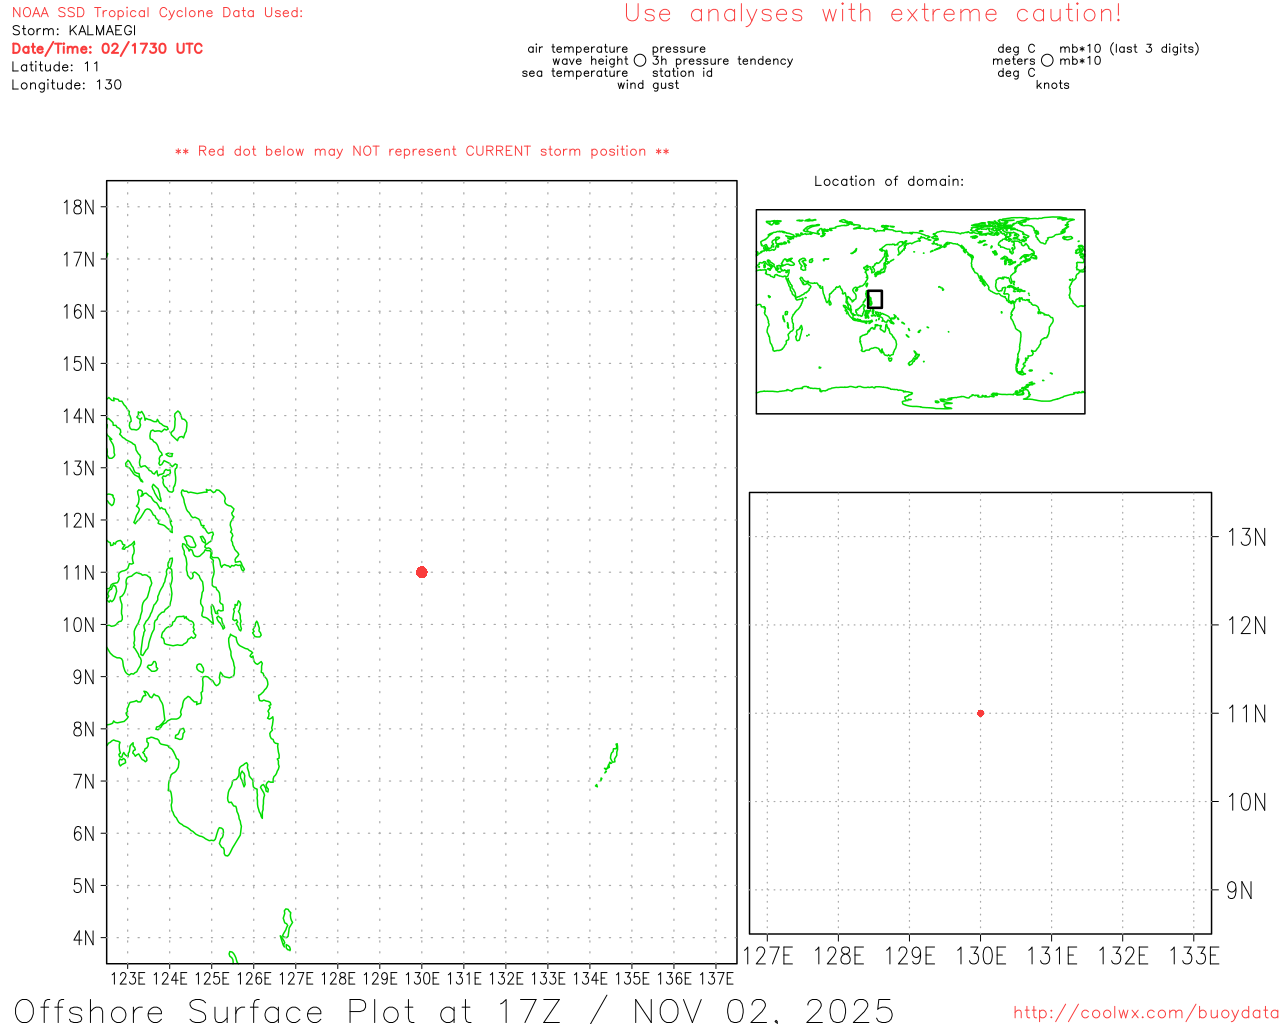
Task: Click the 18N latitude label on main map
Action: click(x=79, y=207)
